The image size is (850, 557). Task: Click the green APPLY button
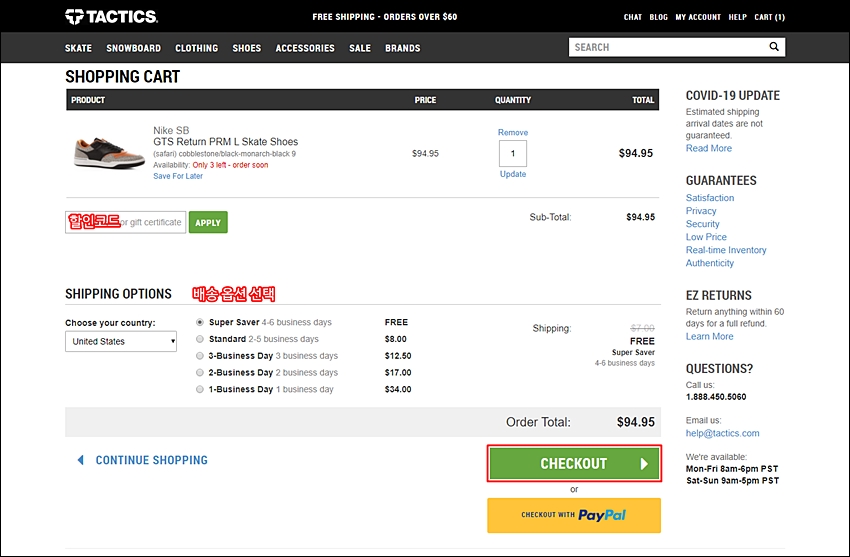pyautogui.click(x=208, y=223)
